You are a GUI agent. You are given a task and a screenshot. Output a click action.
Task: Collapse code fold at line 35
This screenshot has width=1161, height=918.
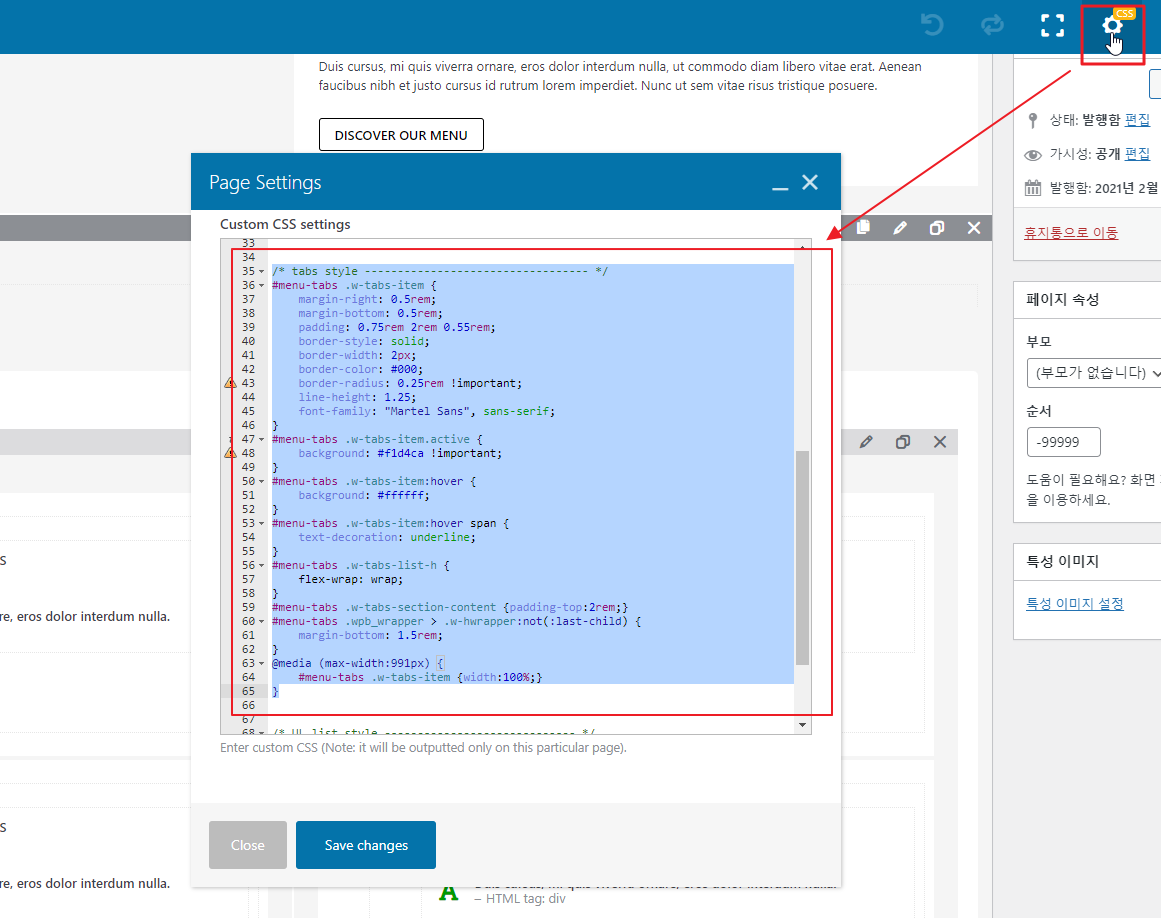click(x=261, y=272)
